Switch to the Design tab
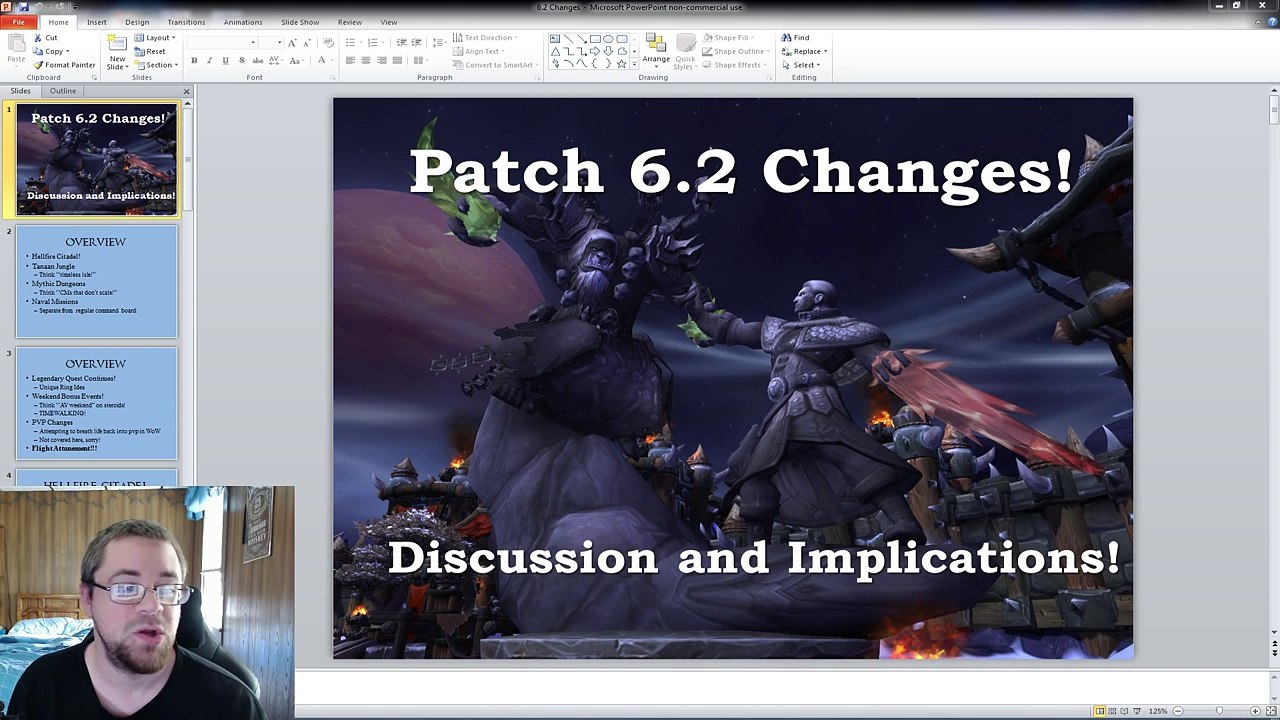Image resolution: width=1280 pixels, height=720 pixels. click(x=137, y=22)
